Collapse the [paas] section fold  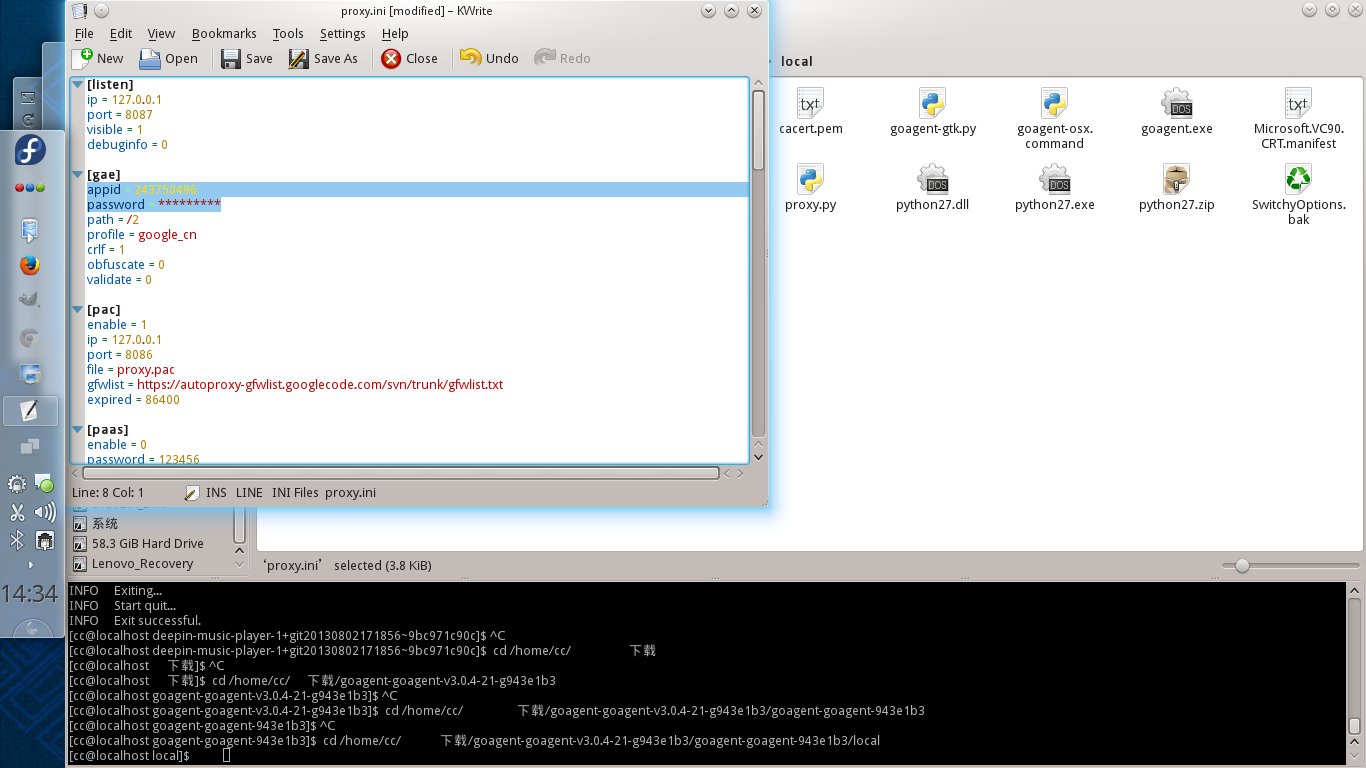pyautogui.click(x=78, y=430)
